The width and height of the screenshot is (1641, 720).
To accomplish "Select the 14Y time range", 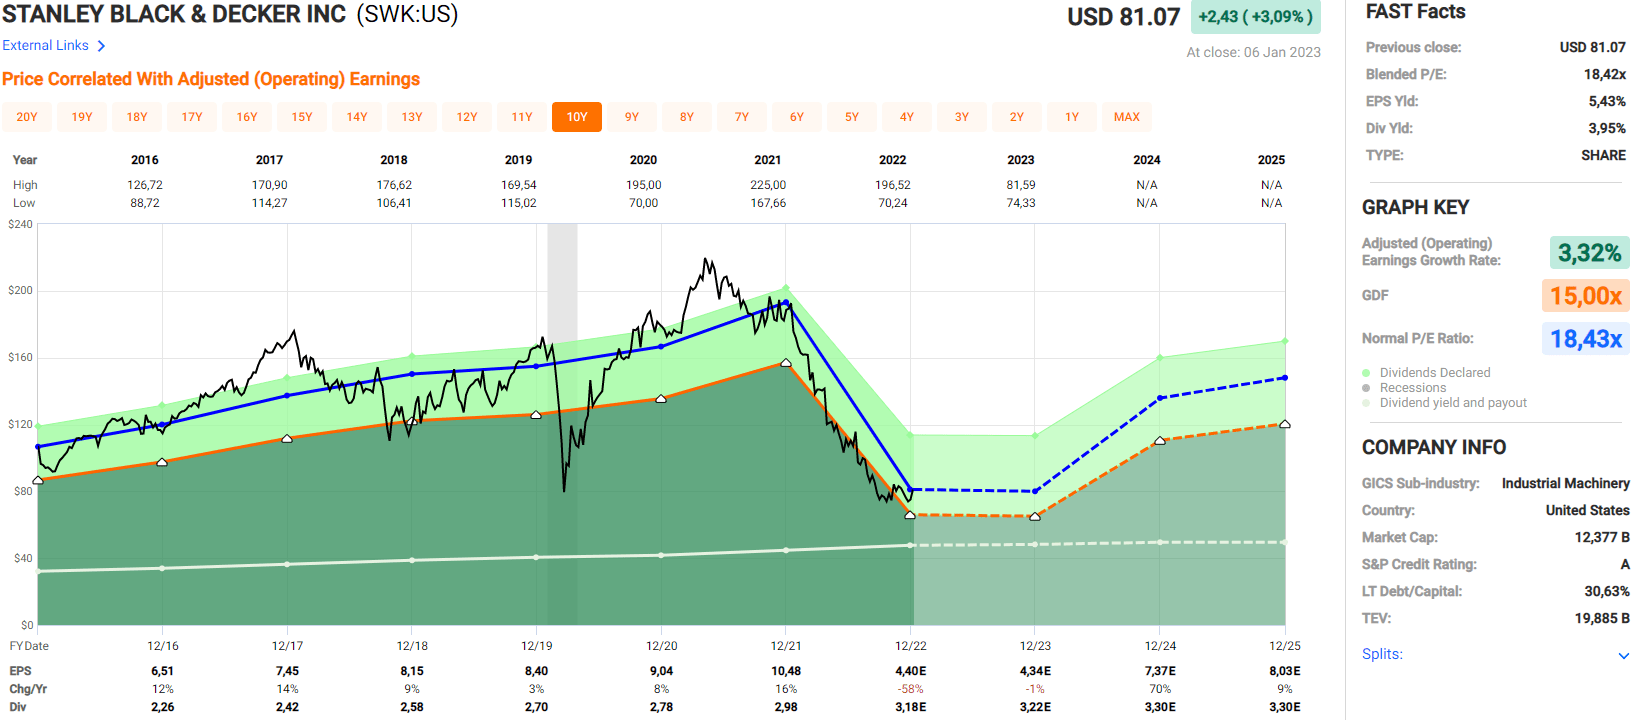I will (357, 117).
